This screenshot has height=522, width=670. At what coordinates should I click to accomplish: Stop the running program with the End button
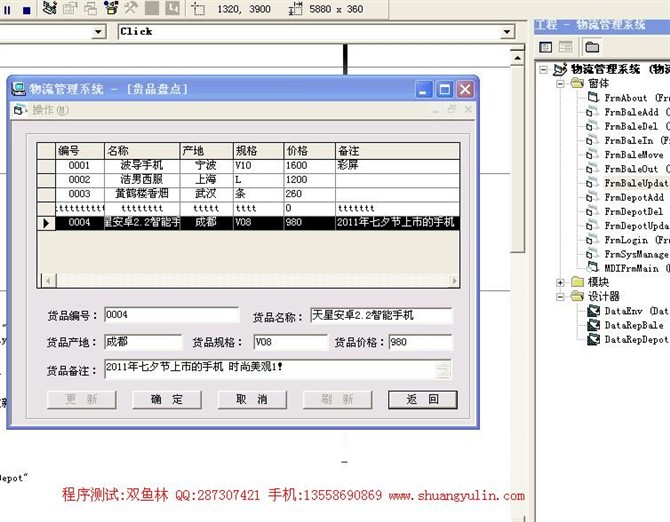[26, 9]
